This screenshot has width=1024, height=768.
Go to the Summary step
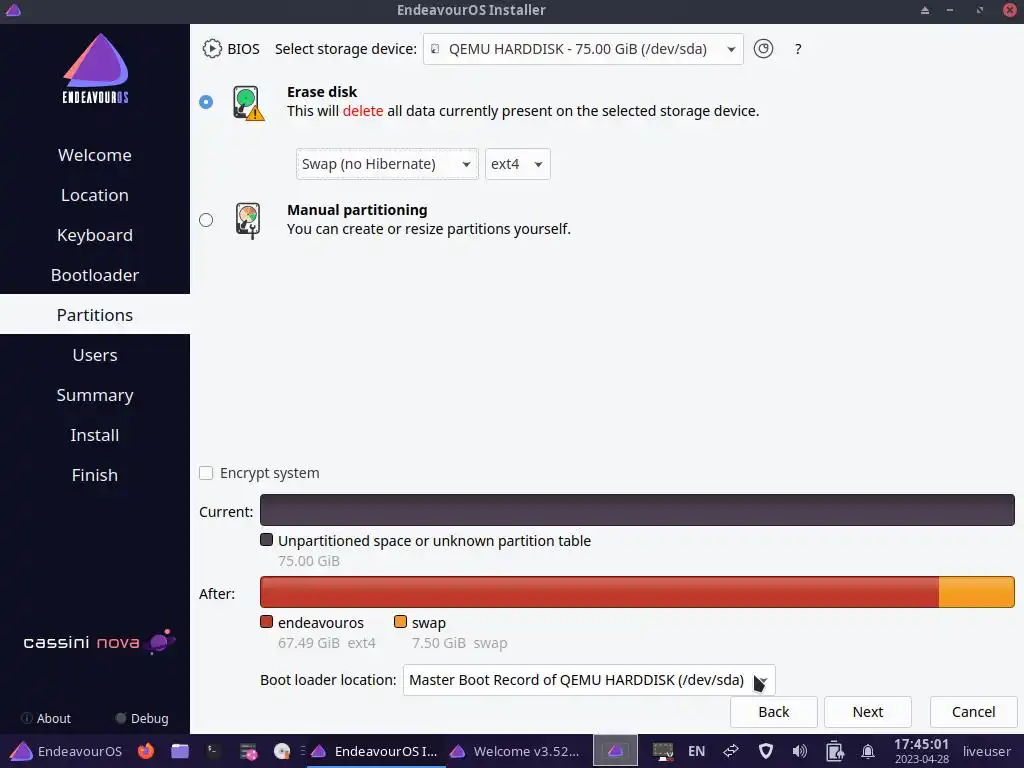click(95, 395)
